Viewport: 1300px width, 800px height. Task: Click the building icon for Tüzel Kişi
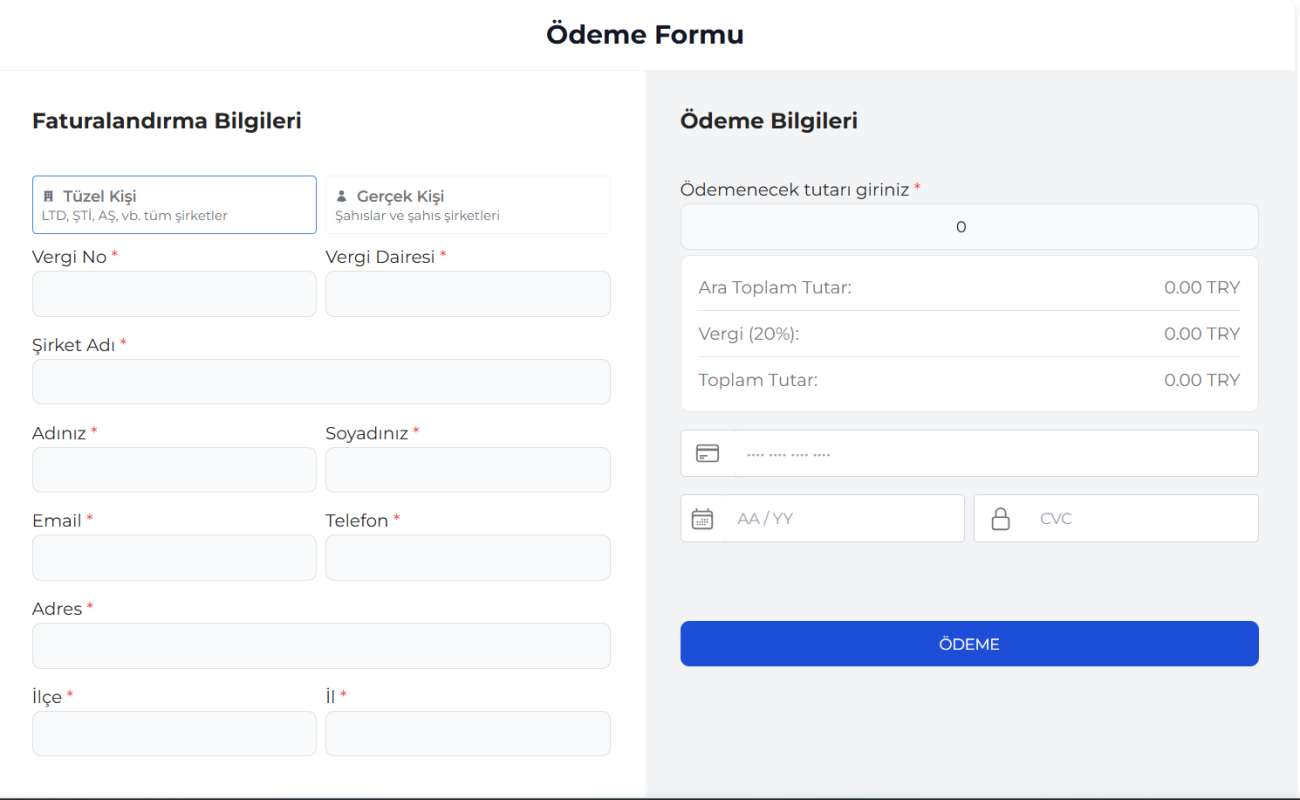[x=48, y=197]
